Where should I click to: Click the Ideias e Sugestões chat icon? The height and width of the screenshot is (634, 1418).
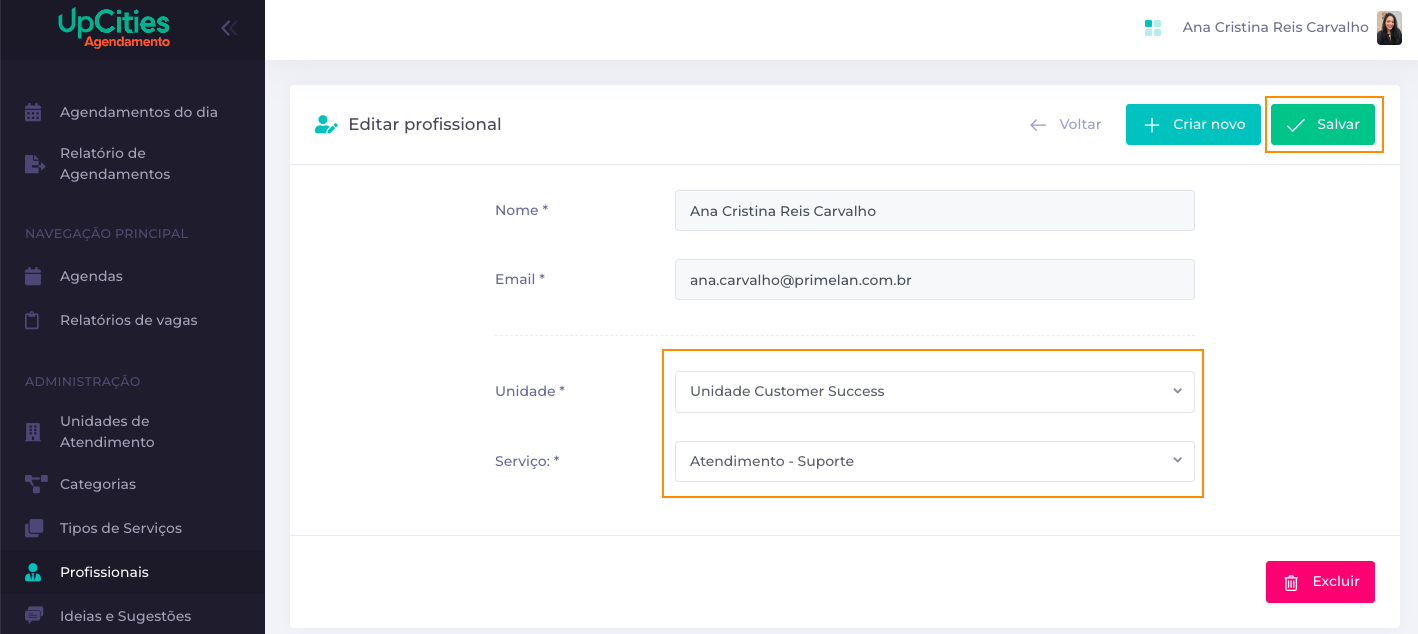(34, 616)
